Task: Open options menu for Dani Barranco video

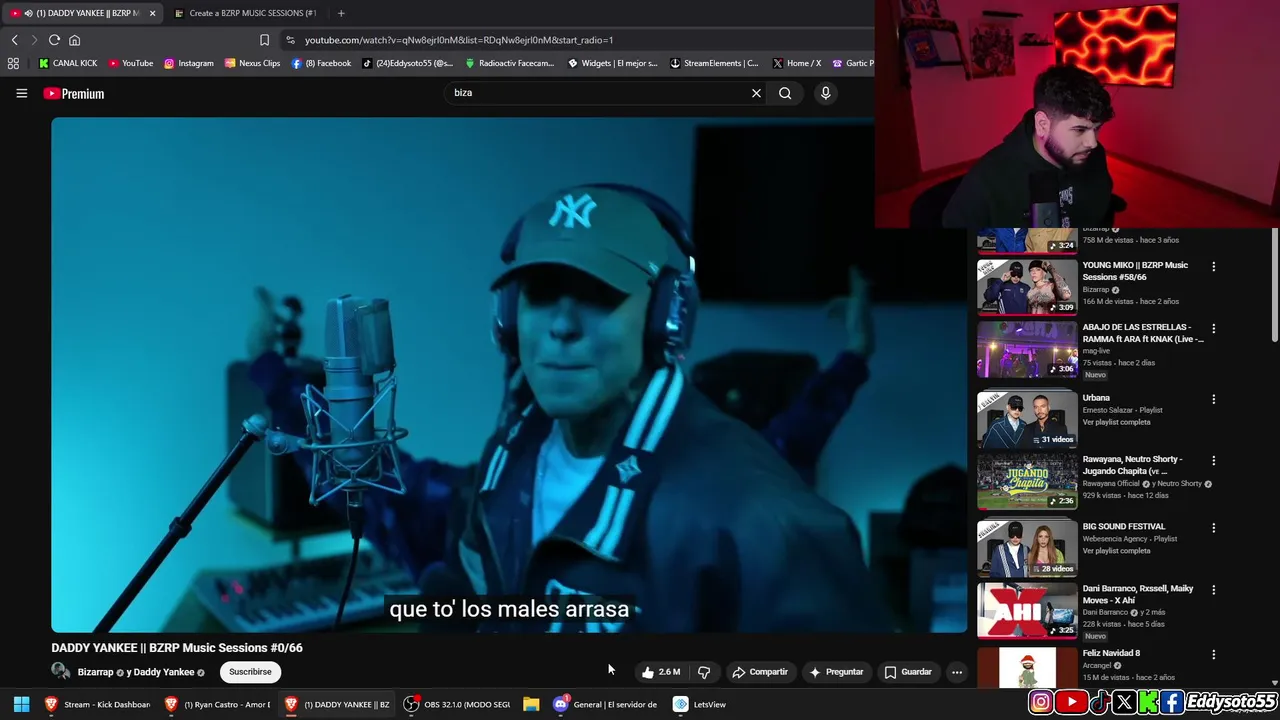Action: click(1214, 590)
